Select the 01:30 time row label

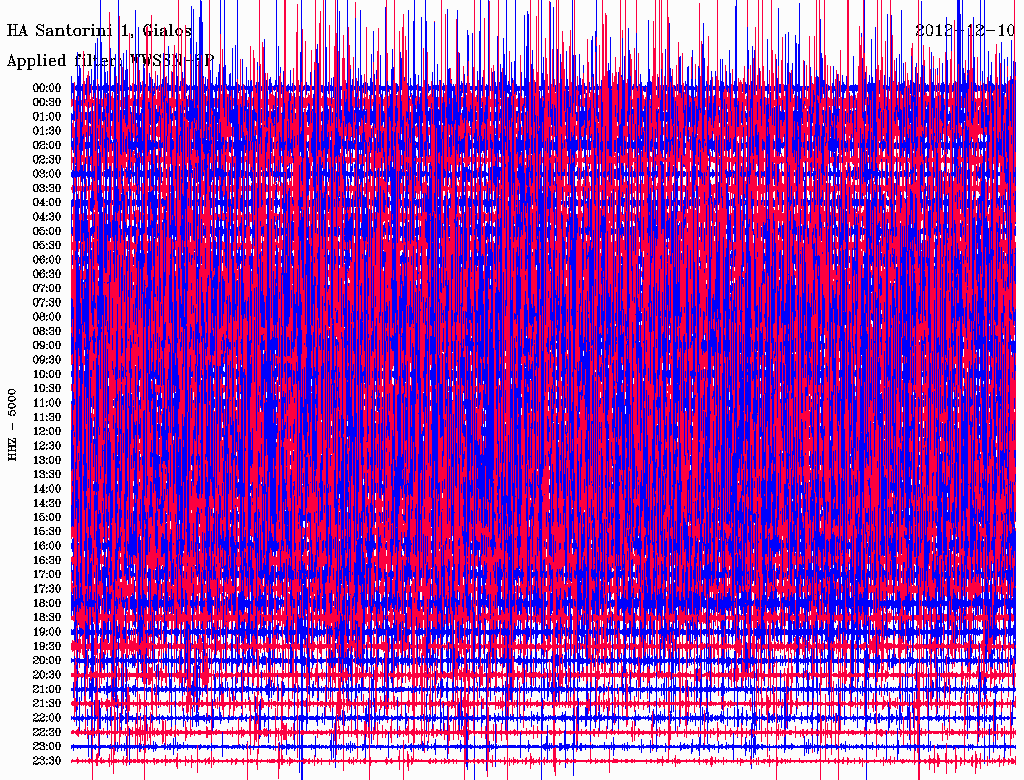[x=47, y=131]
